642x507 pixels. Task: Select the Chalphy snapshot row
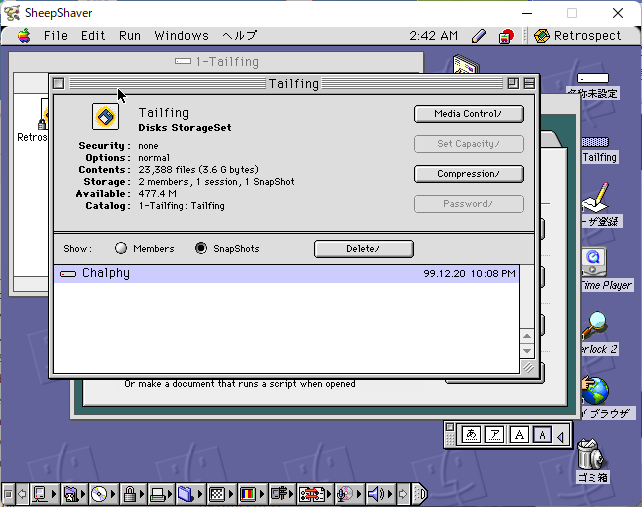(285, 273)
